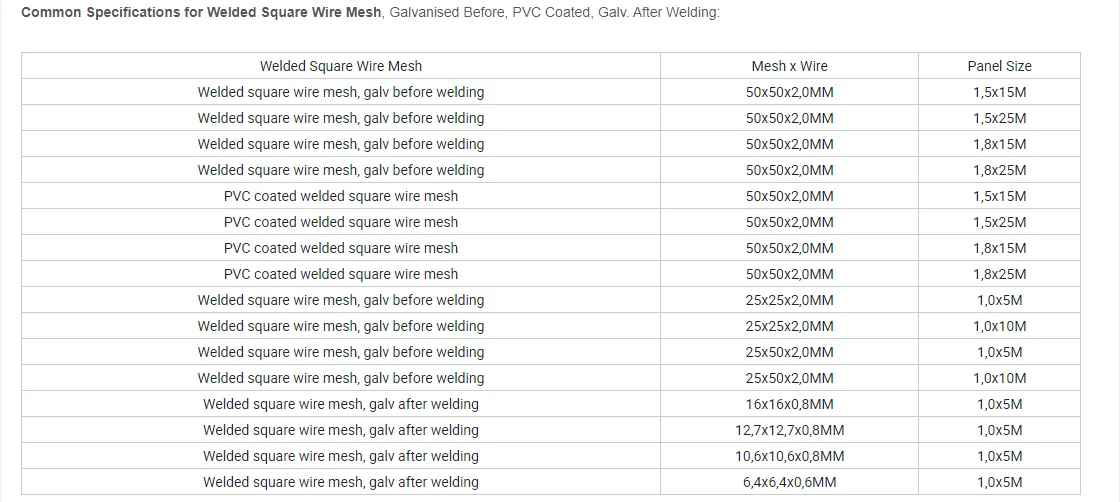Click the 6,4x6,4x0,6MM mesh cell
Image resolution: width=1120 pixels, height=502 pixels.
point(789,482)
